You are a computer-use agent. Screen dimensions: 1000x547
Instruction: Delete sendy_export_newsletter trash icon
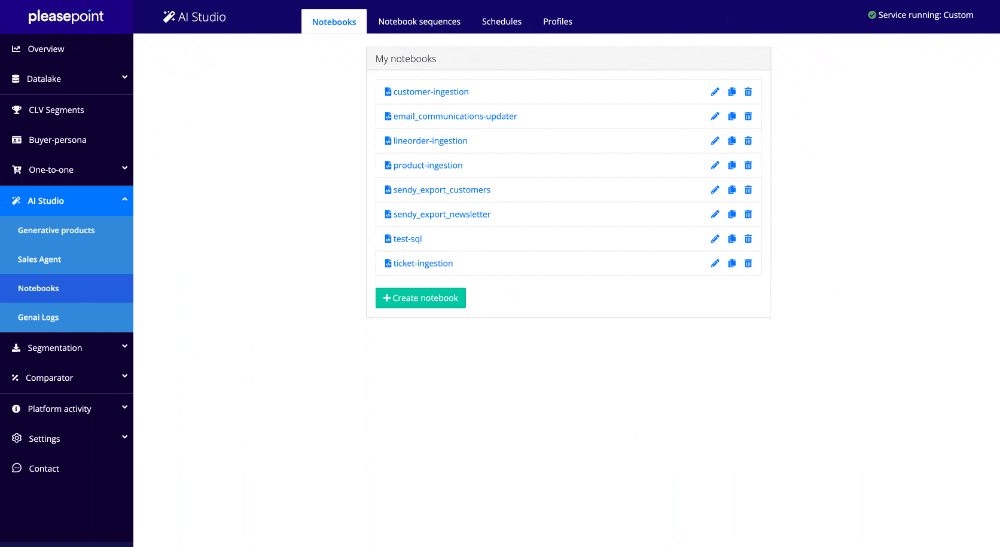click(x=748, y=214)
